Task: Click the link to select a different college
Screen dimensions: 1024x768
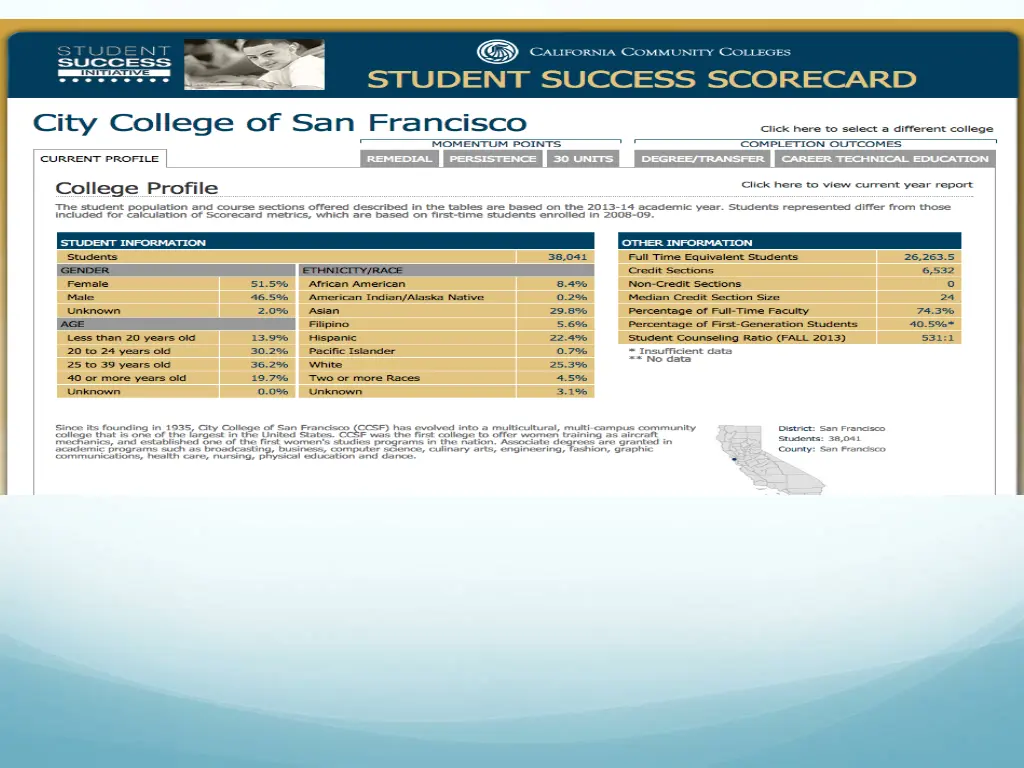Action: pos(876,129)
